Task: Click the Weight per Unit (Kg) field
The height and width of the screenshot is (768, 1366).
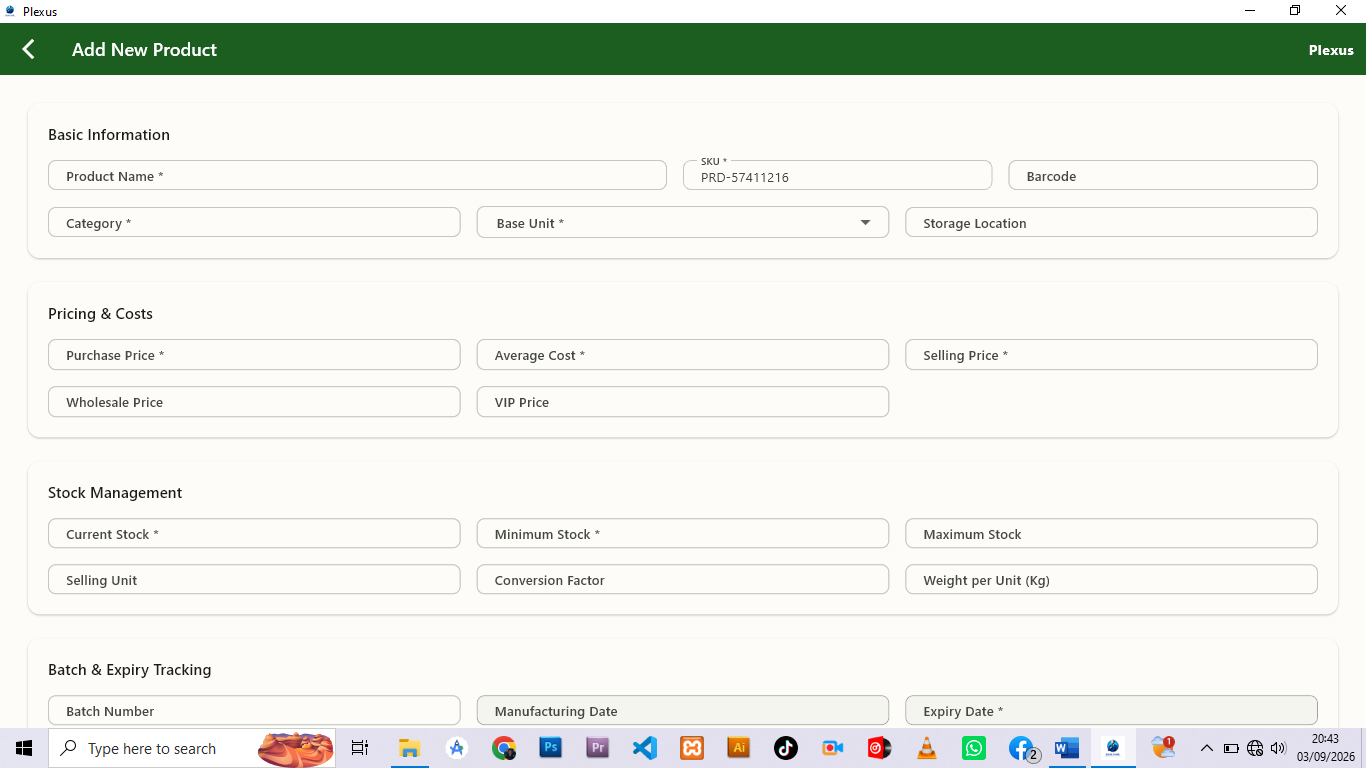Action: tap(1111, 579)
